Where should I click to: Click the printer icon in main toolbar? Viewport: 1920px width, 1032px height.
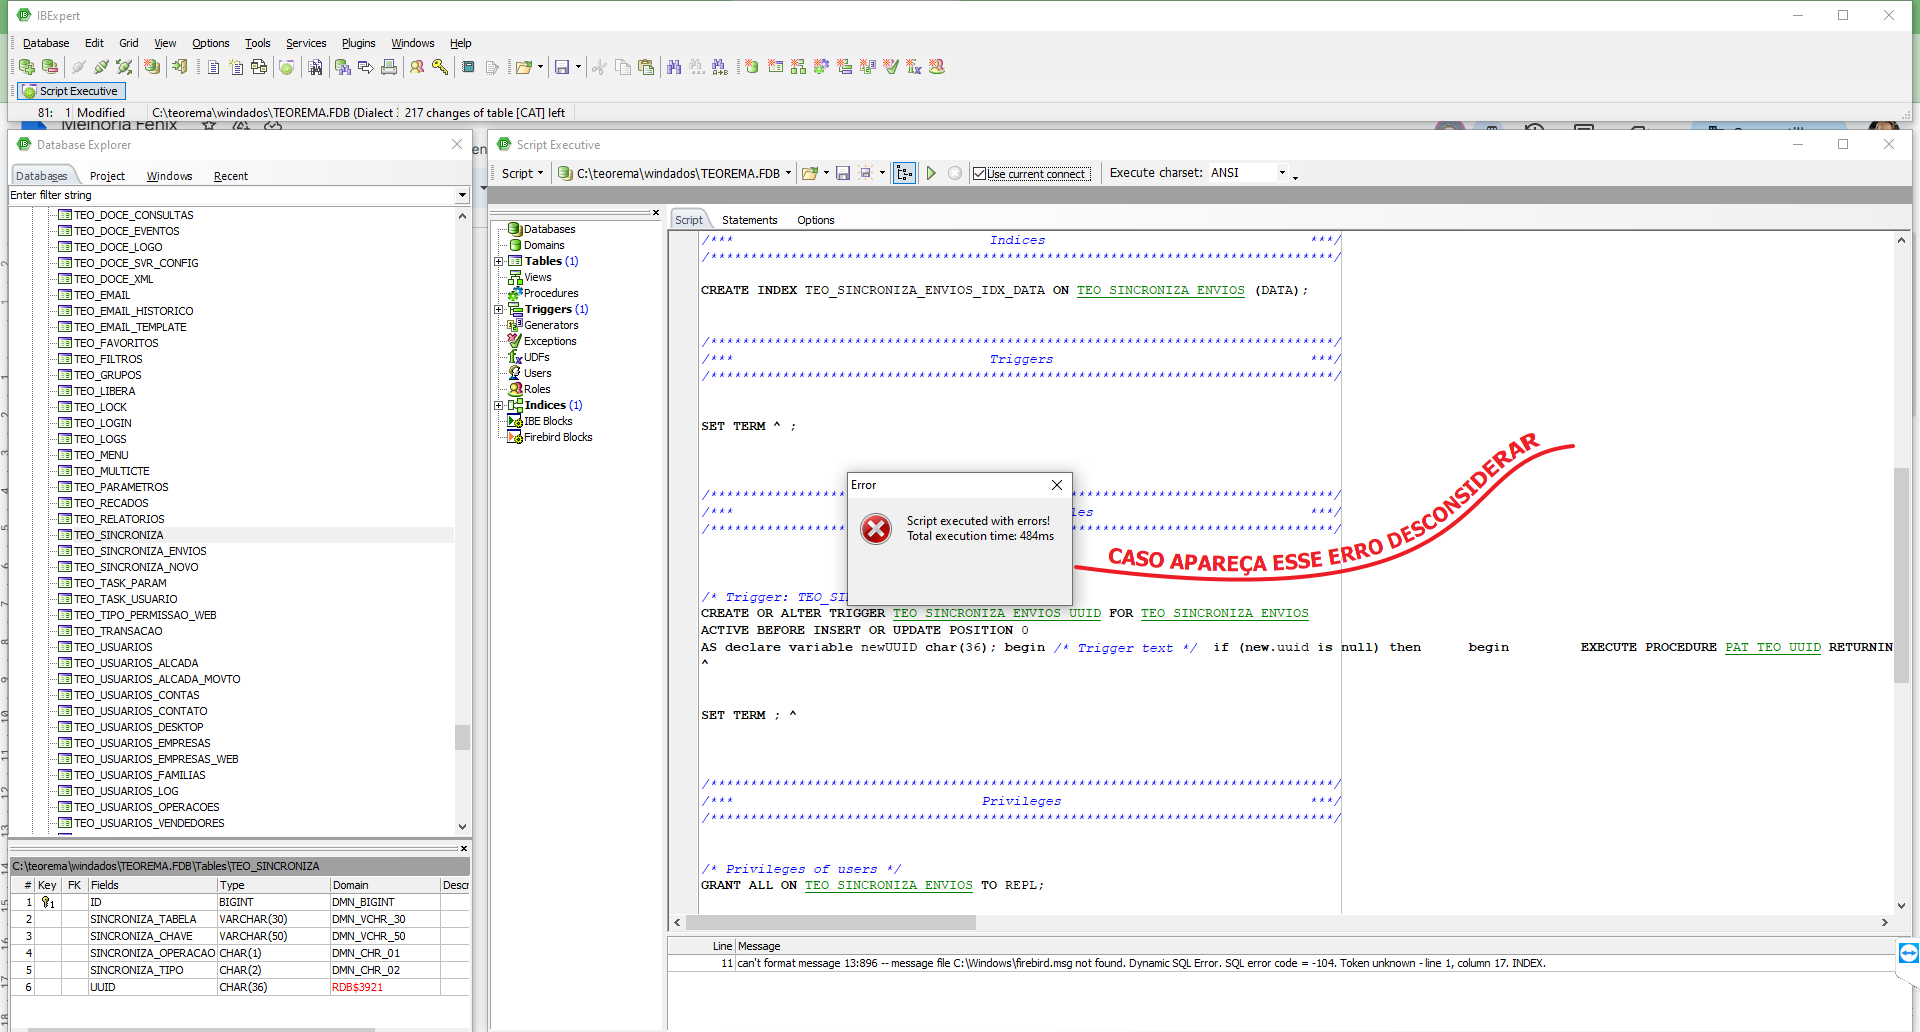click(389, 67)
